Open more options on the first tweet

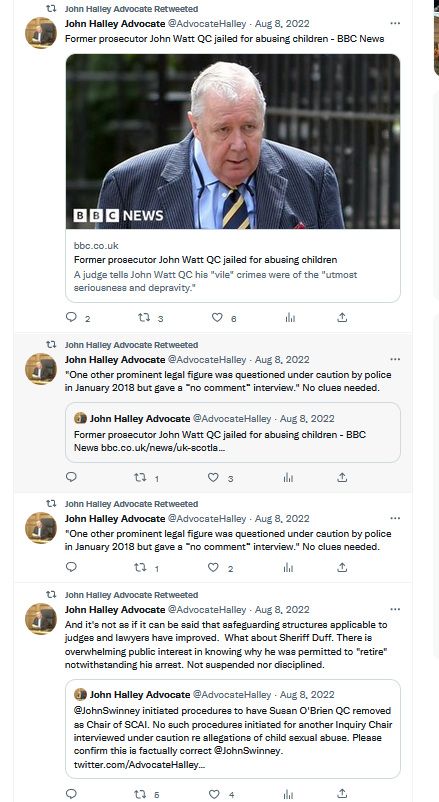coord(394,23)
